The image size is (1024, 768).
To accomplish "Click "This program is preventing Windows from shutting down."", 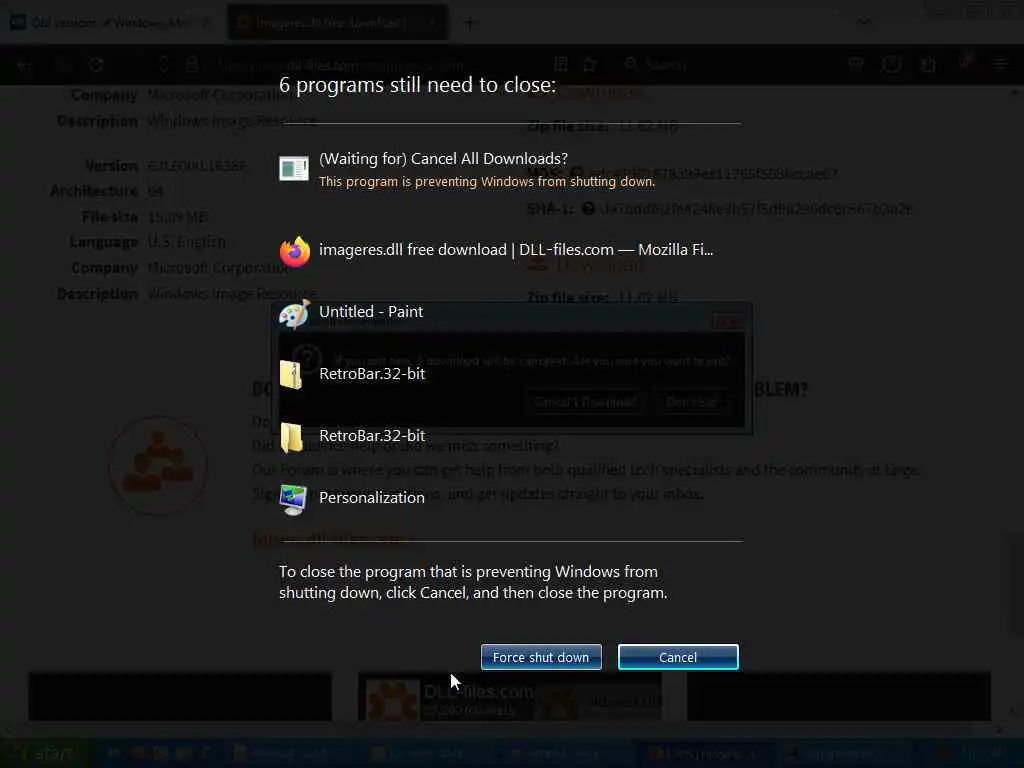I will click(487, 182).
